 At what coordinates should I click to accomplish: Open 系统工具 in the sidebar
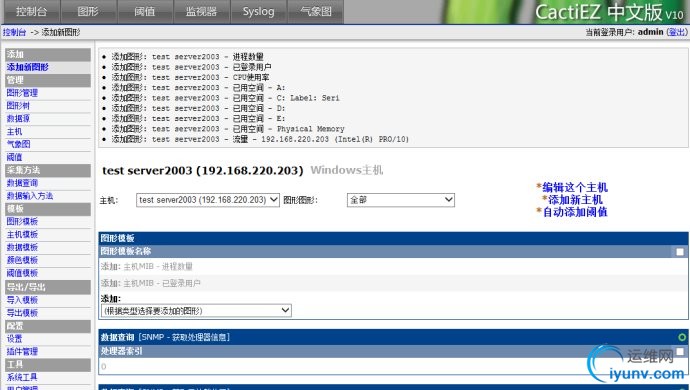(22, 377)
